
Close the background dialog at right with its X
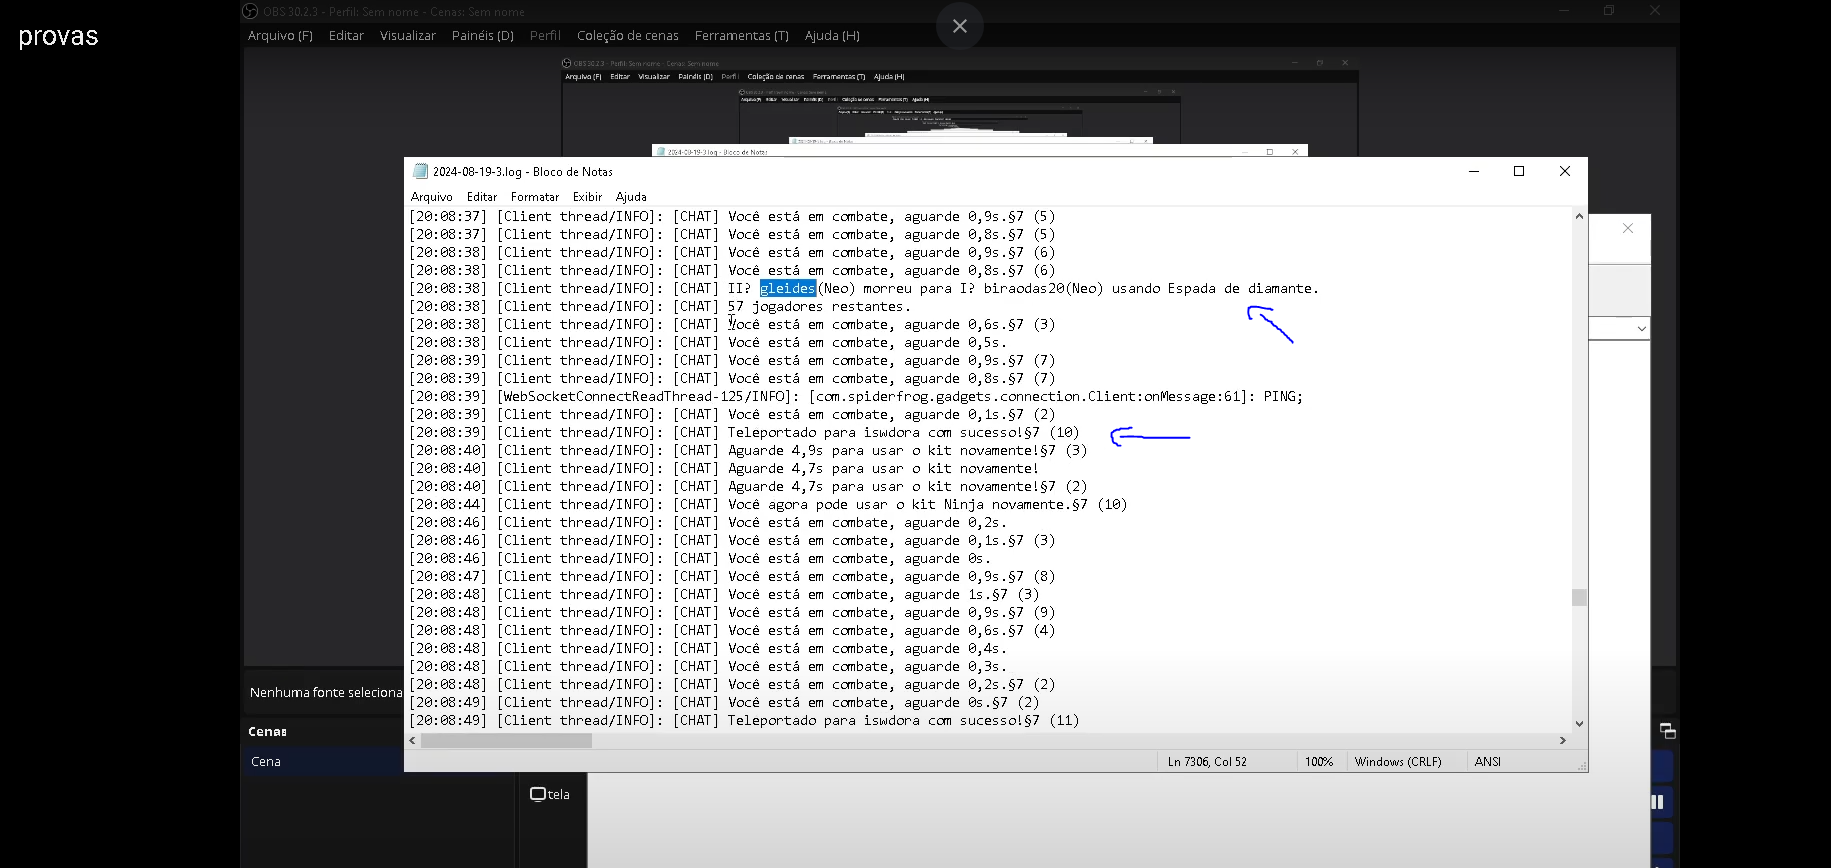click(1628, 228)
